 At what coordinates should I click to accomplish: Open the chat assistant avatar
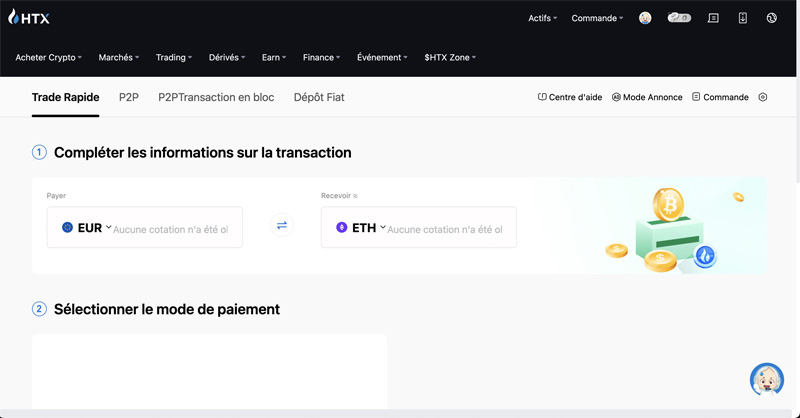click(766, 380)
